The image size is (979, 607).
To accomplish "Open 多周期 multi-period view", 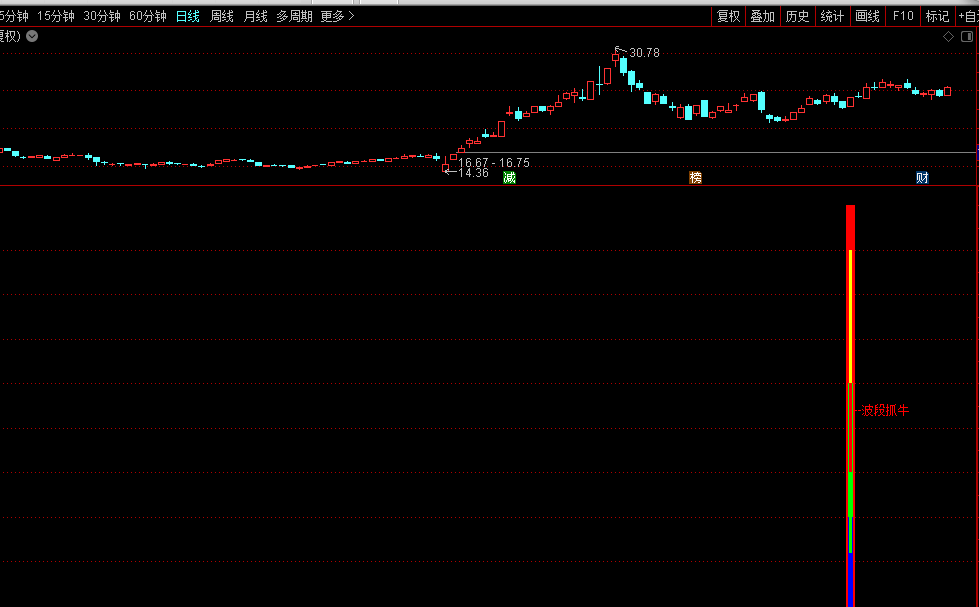I will tap(294, 16).
